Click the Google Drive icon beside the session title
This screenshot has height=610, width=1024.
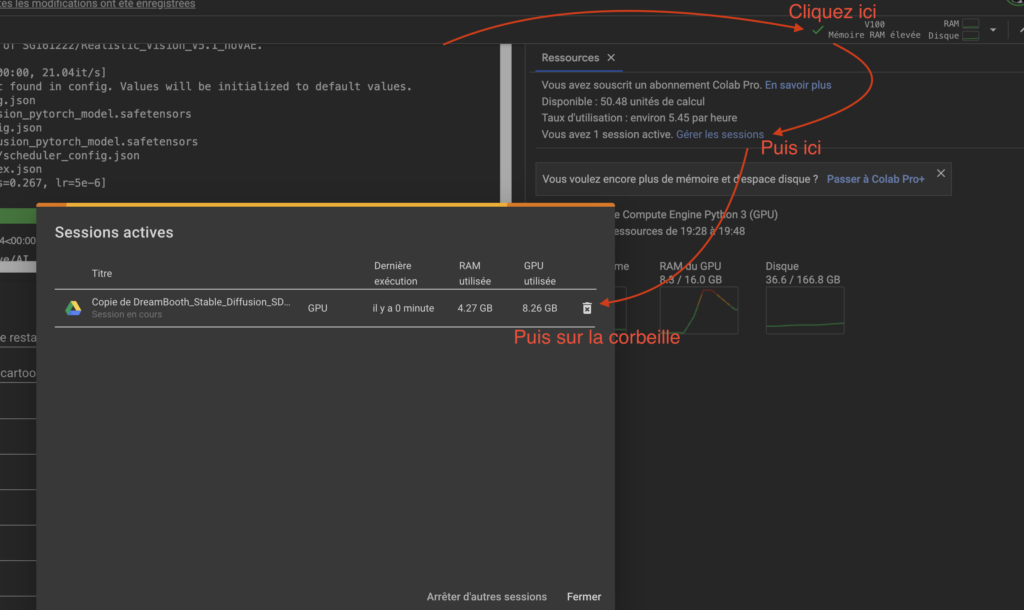pyautogui.click(x=73, y=308)
